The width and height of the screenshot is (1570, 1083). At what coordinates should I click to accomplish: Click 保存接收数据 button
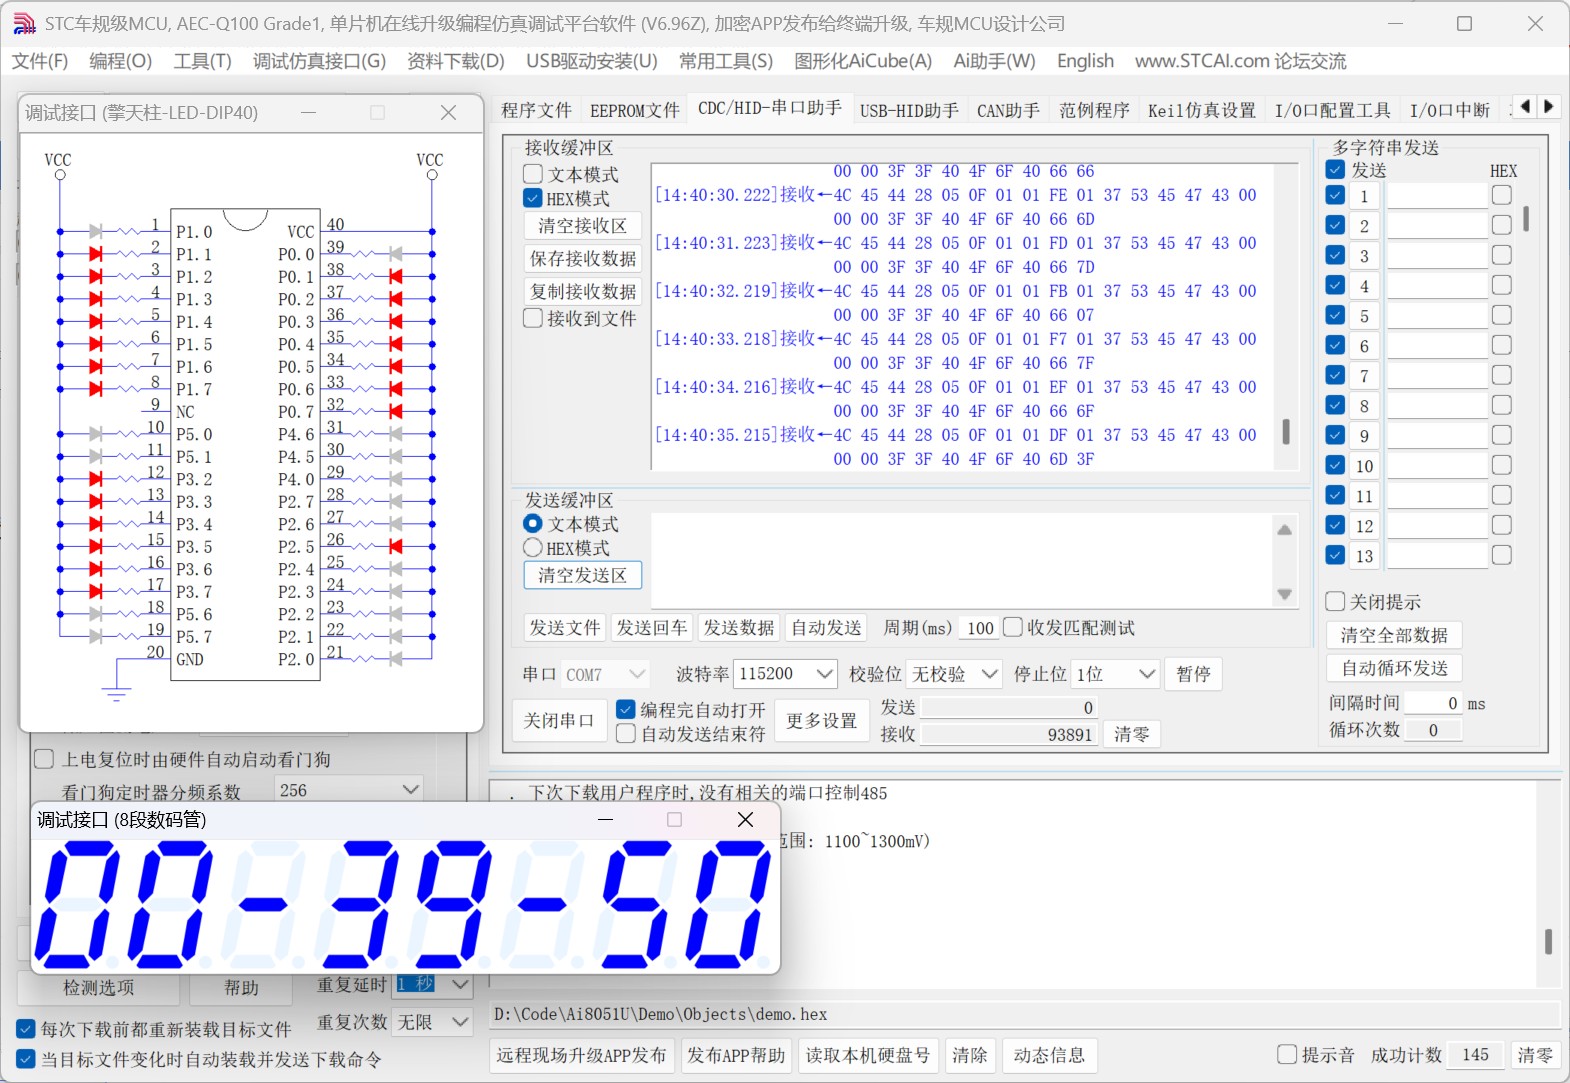(582, 259)
